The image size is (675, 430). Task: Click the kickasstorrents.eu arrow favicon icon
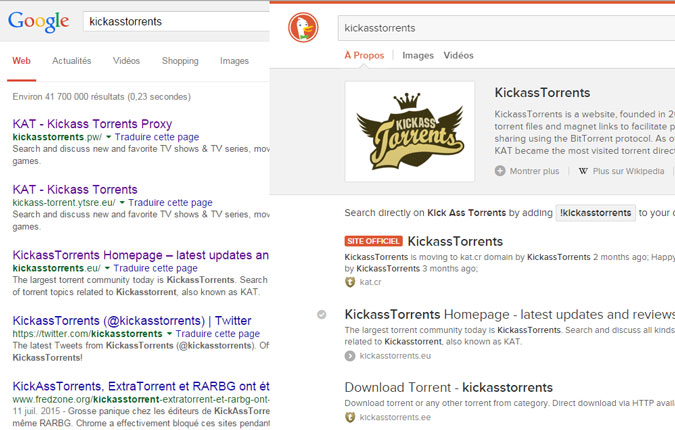[350, 356]
